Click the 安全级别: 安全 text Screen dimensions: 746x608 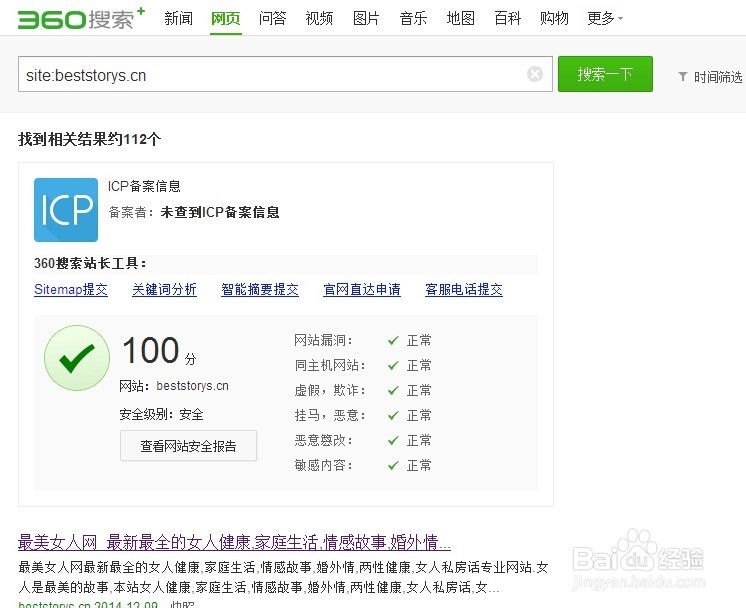click(x=161, y=414)
